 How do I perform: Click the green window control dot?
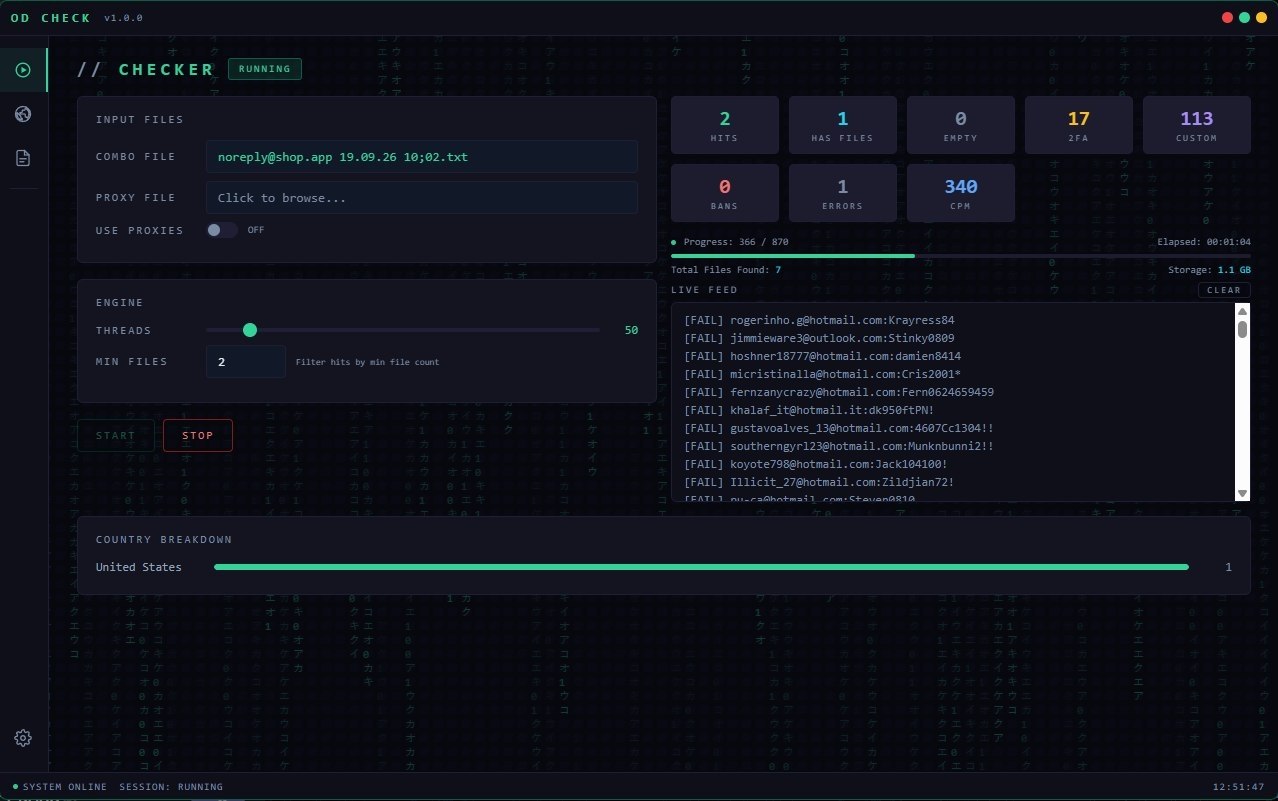pos(1244,17)
